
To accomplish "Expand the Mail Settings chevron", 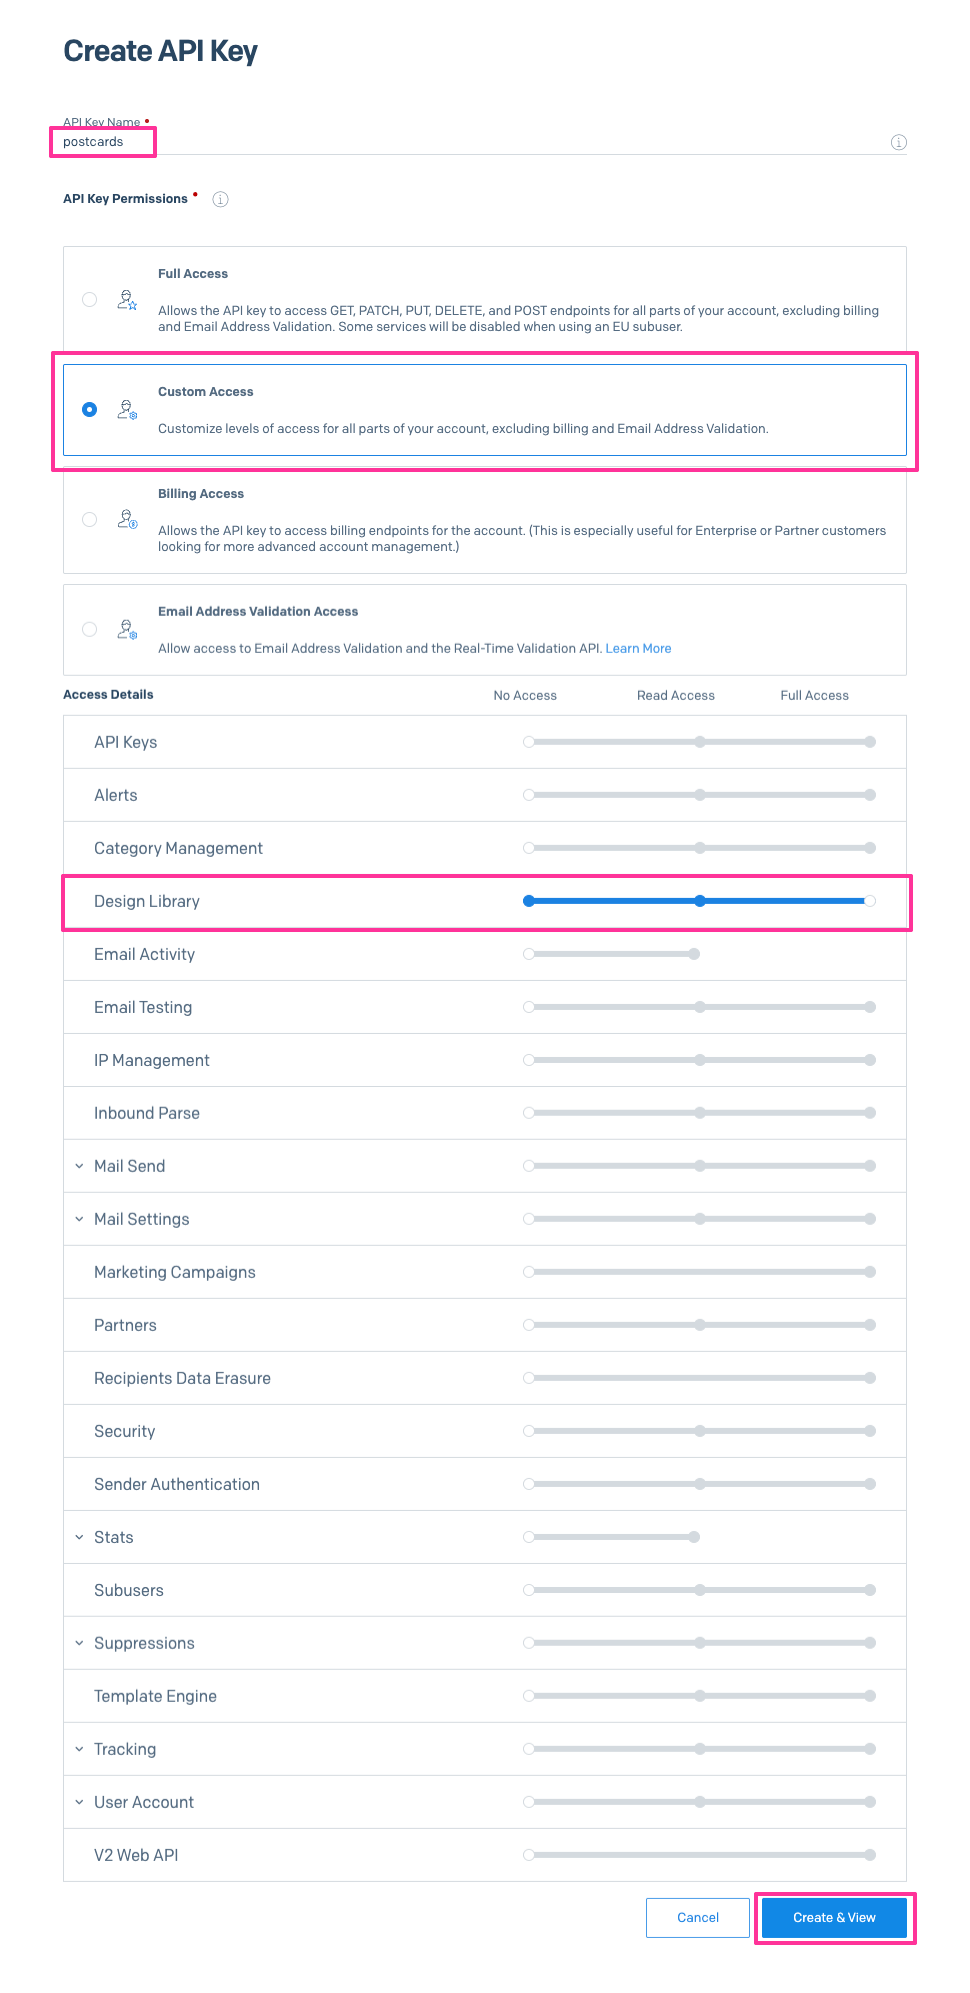I will point(79,1219).
